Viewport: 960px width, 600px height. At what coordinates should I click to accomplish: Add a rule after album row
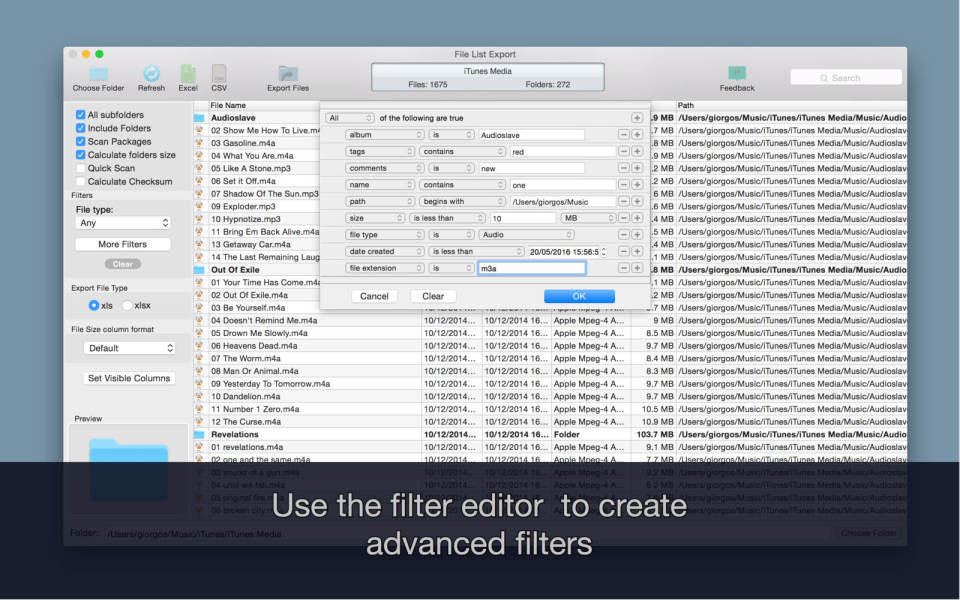coord(637,135)
